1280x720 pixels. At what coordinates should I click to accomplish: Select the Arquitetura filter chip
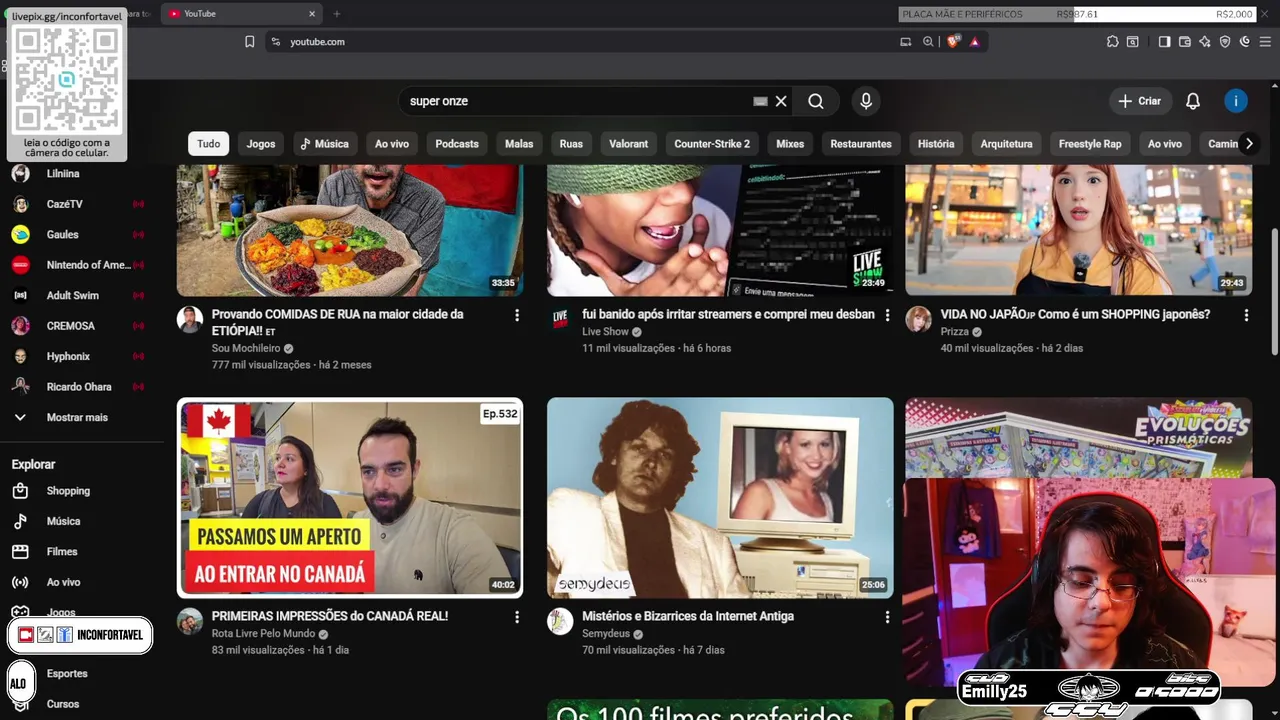pos(1006,144)
